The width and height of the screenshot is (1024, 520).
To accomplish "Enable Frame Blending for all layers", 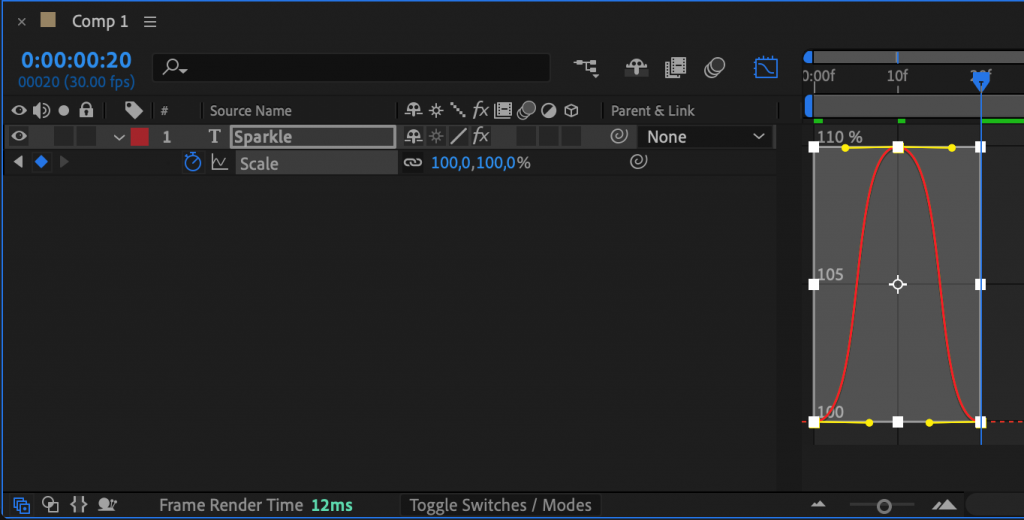I will 677,68.
